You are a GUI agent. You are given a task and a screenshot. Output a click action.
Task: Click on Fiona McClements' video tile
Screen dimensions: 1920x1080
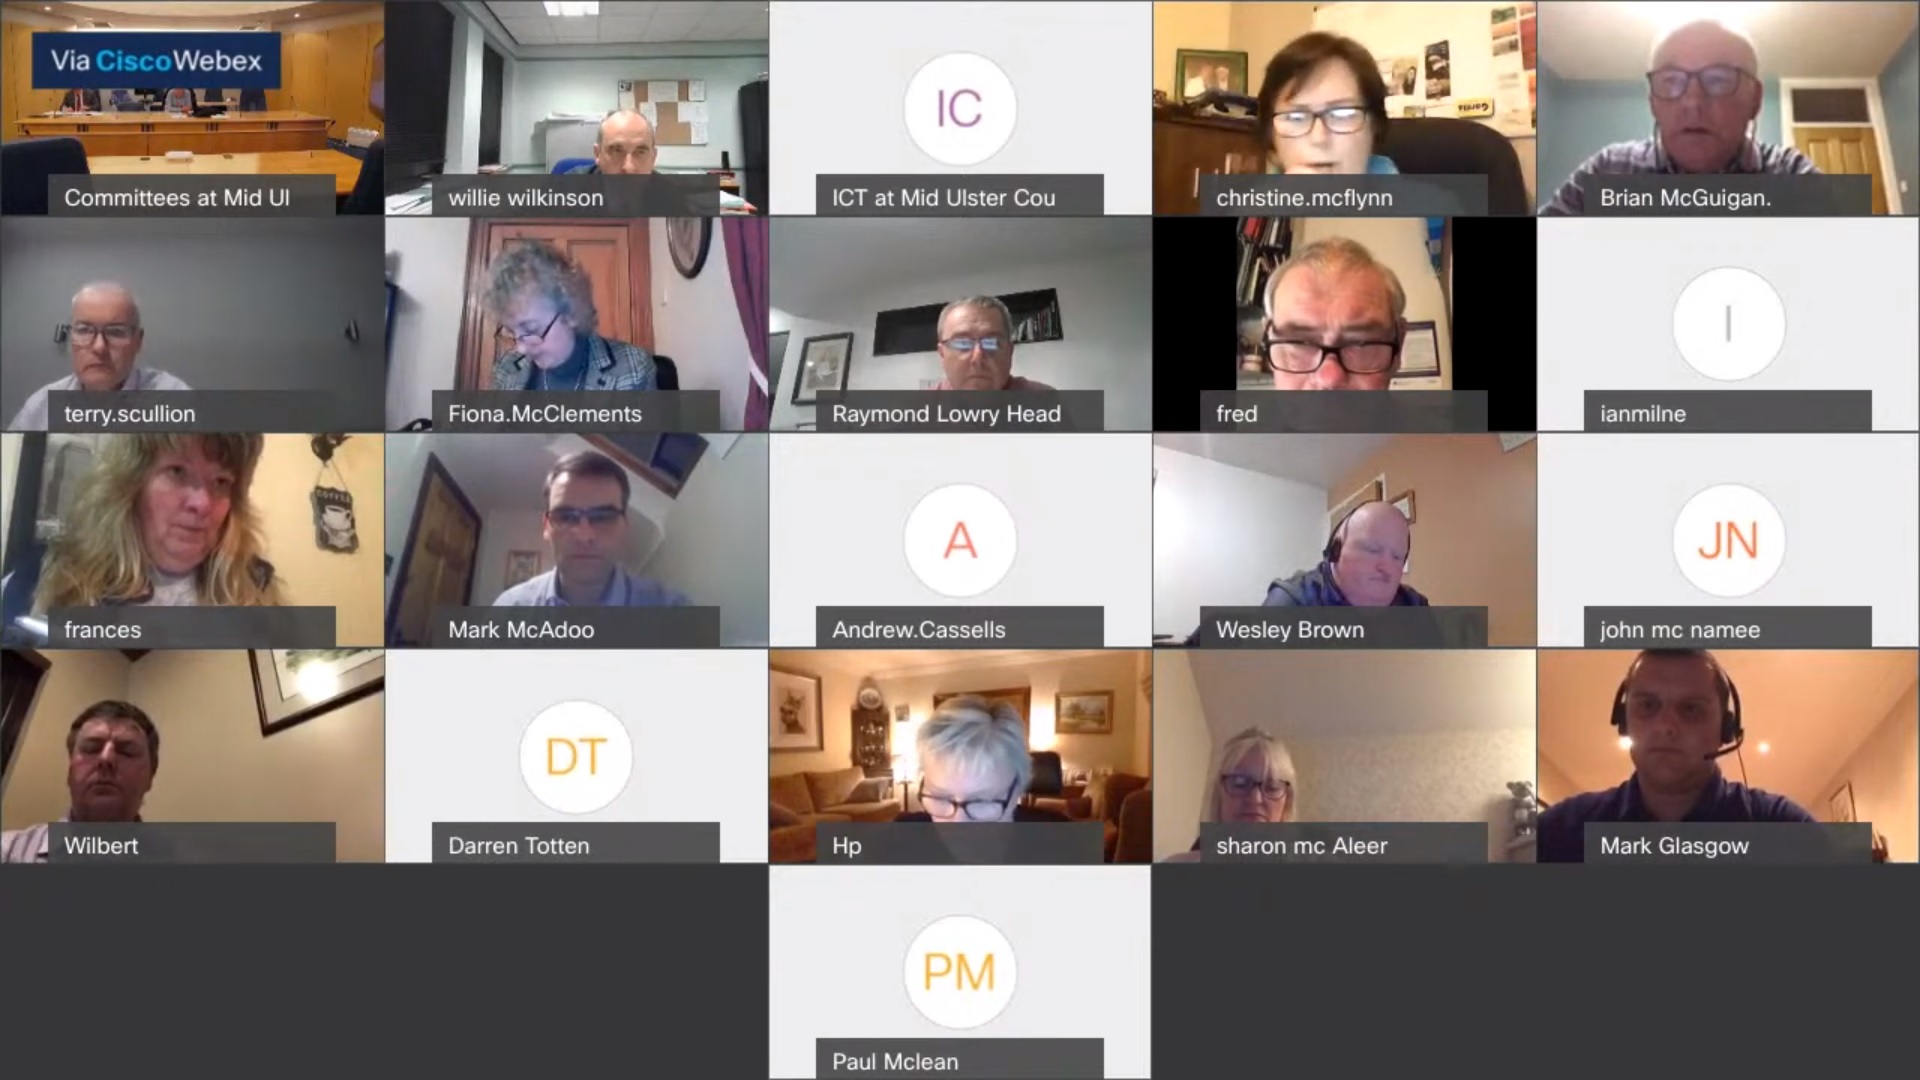pyautogui.click(x=575, y=324)
